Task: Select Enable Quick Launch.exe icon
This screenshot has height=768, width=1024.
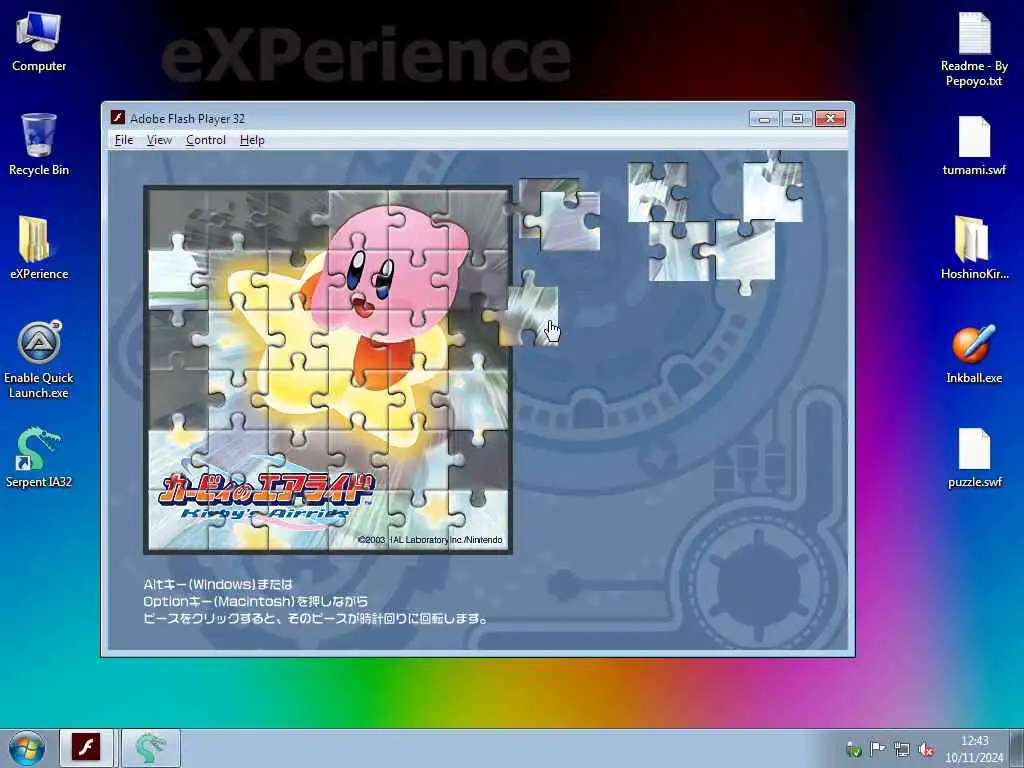Action: click(39, 360)
